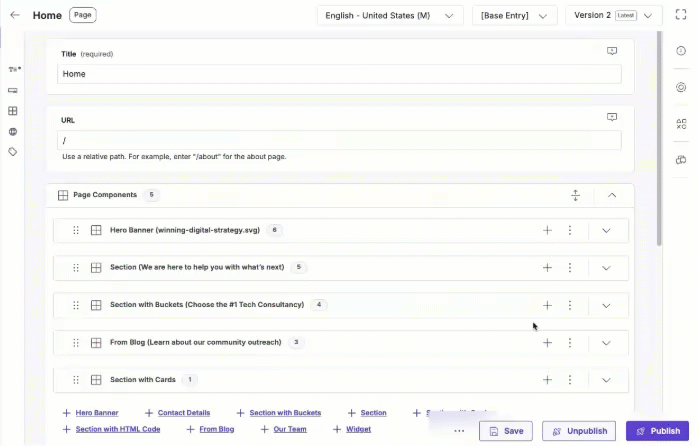The width and height of the screenshot is (698, 446).
Task: Collapse the Page Components section
Action: 612,195
